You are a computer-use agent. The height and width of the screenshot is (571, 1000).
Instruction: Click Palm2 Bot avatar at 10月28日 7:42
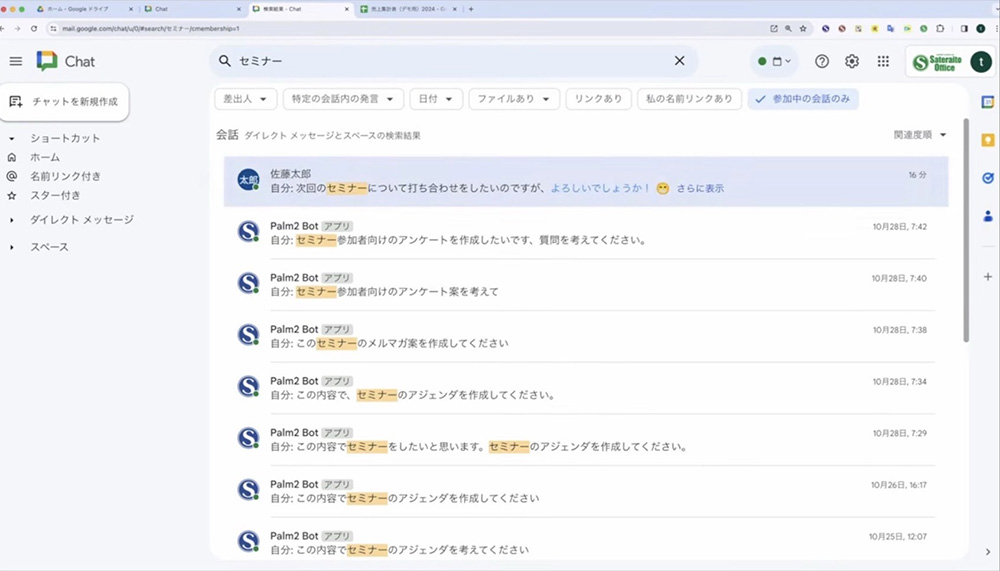(248, 232)
